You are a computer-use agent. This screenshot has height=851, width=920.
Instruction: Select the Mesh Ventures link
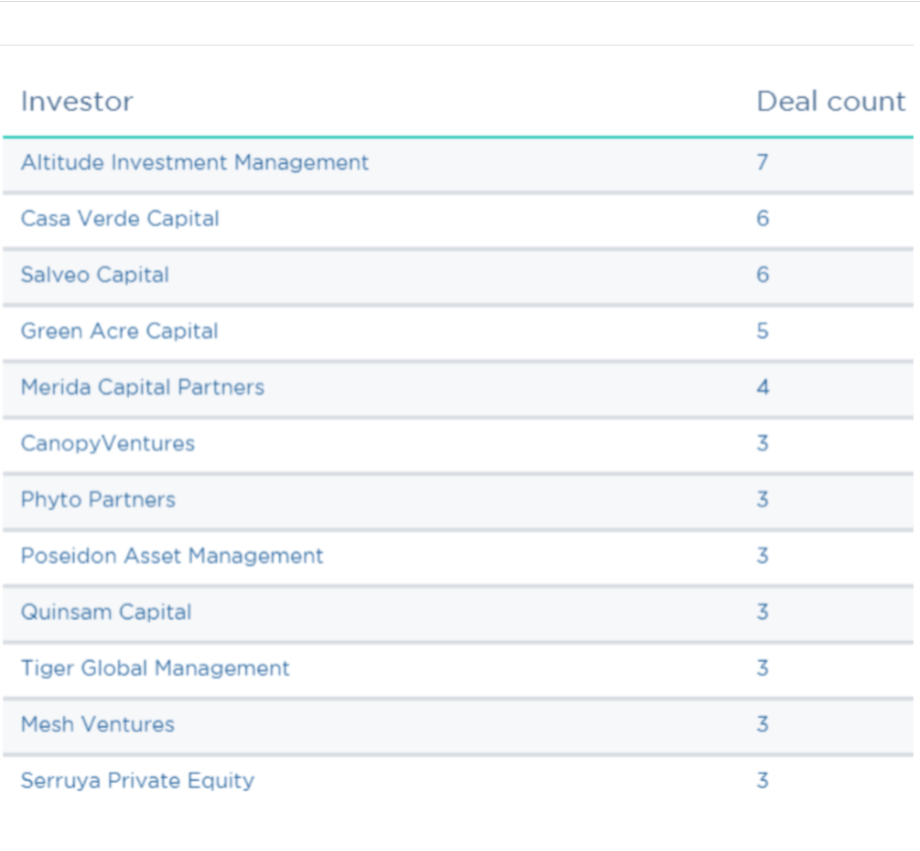94,725
